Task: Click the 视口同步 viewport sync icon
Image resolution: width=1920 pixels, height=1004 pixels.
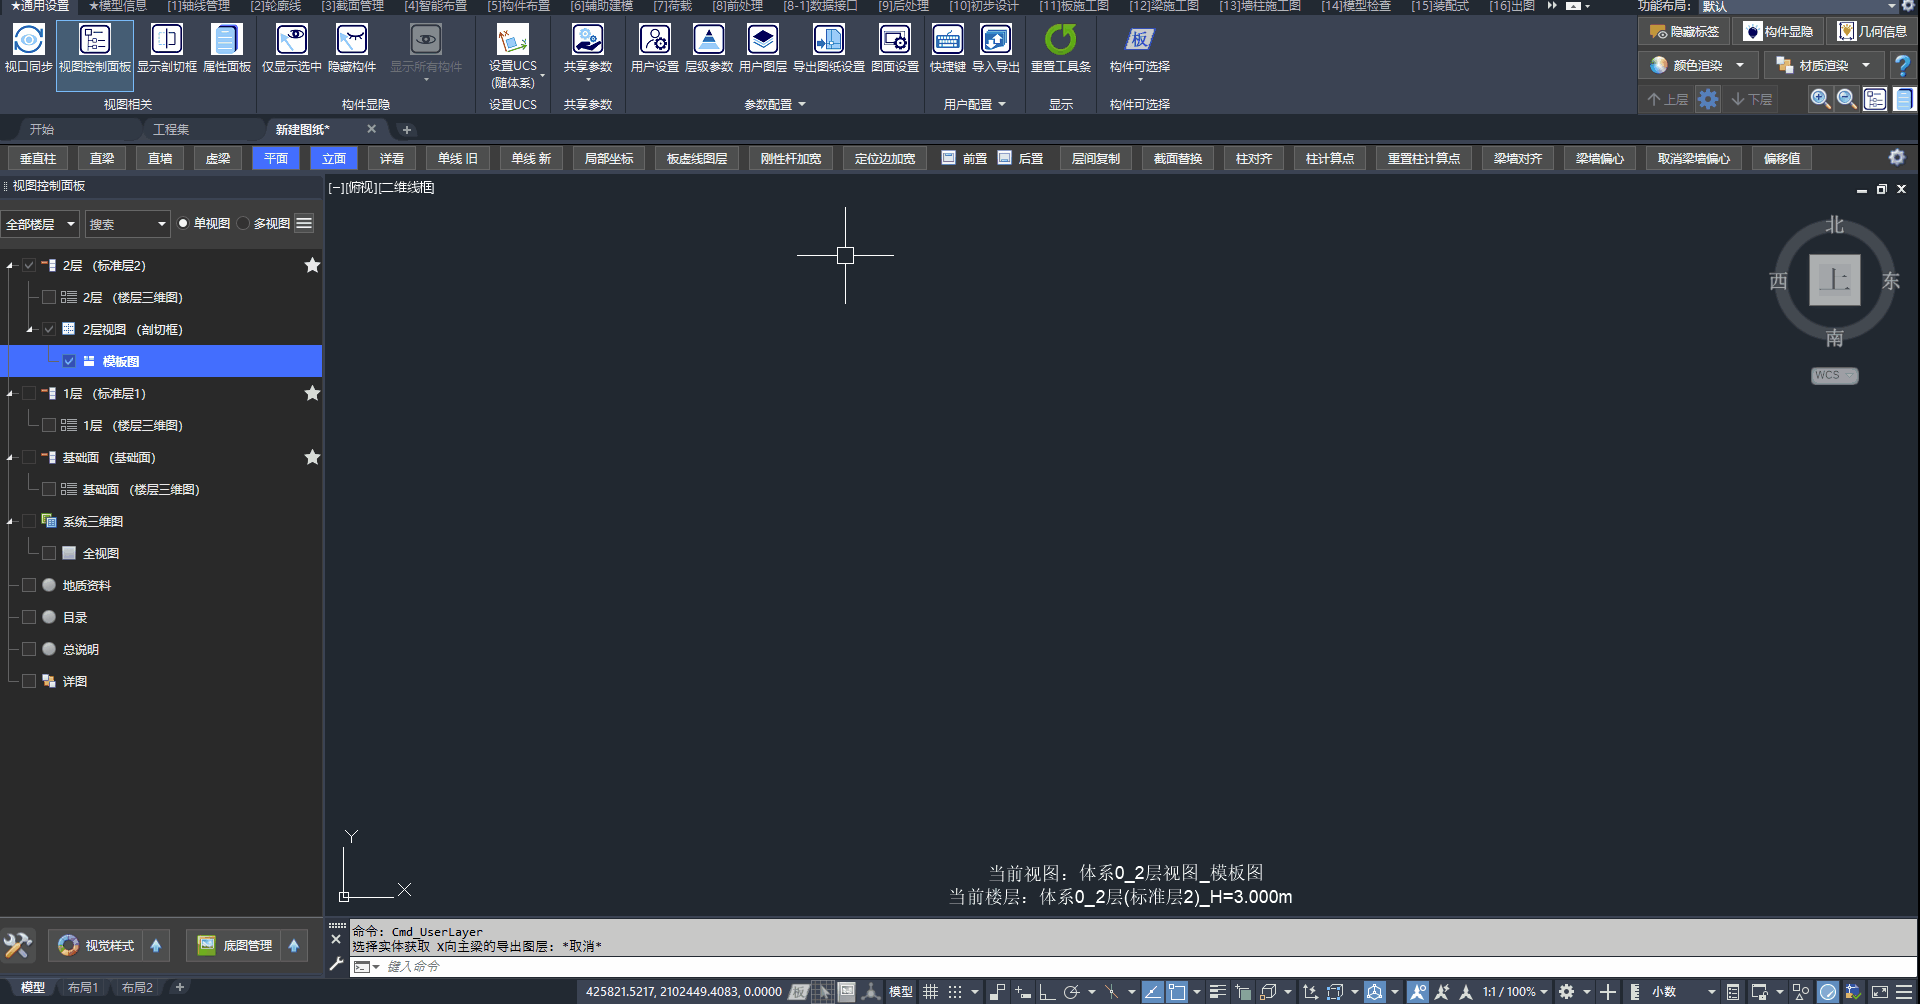Action: (x=28, y=48)
